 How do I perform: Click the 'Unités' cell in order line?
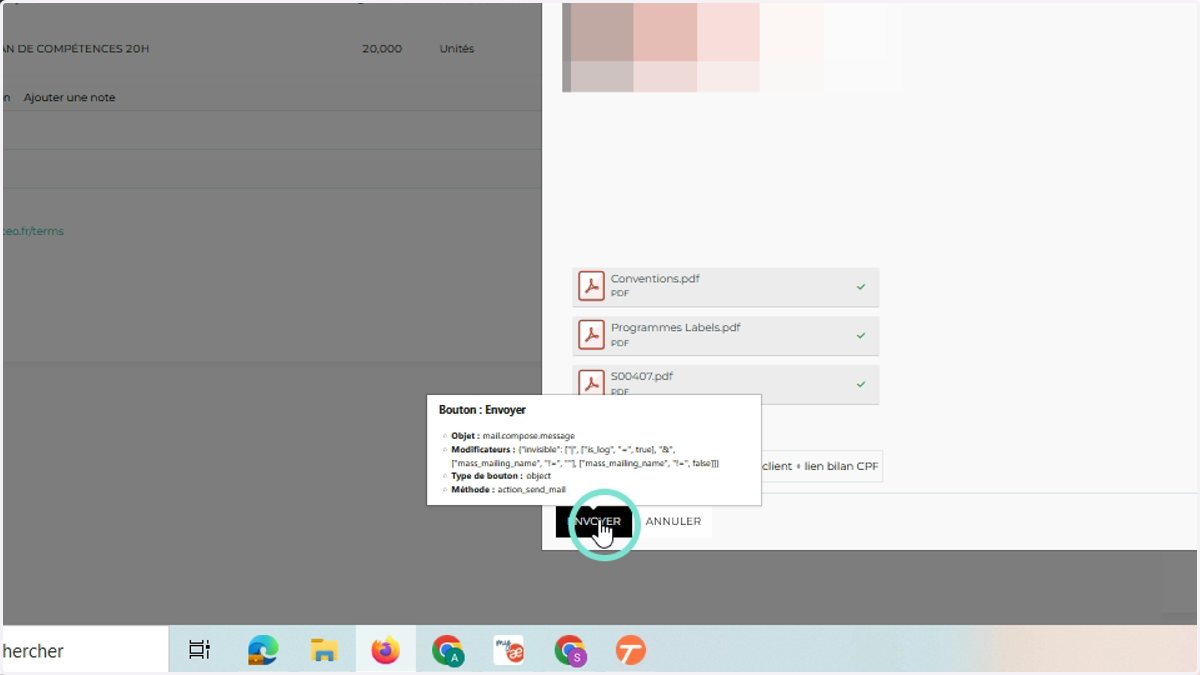coord(456,48)
